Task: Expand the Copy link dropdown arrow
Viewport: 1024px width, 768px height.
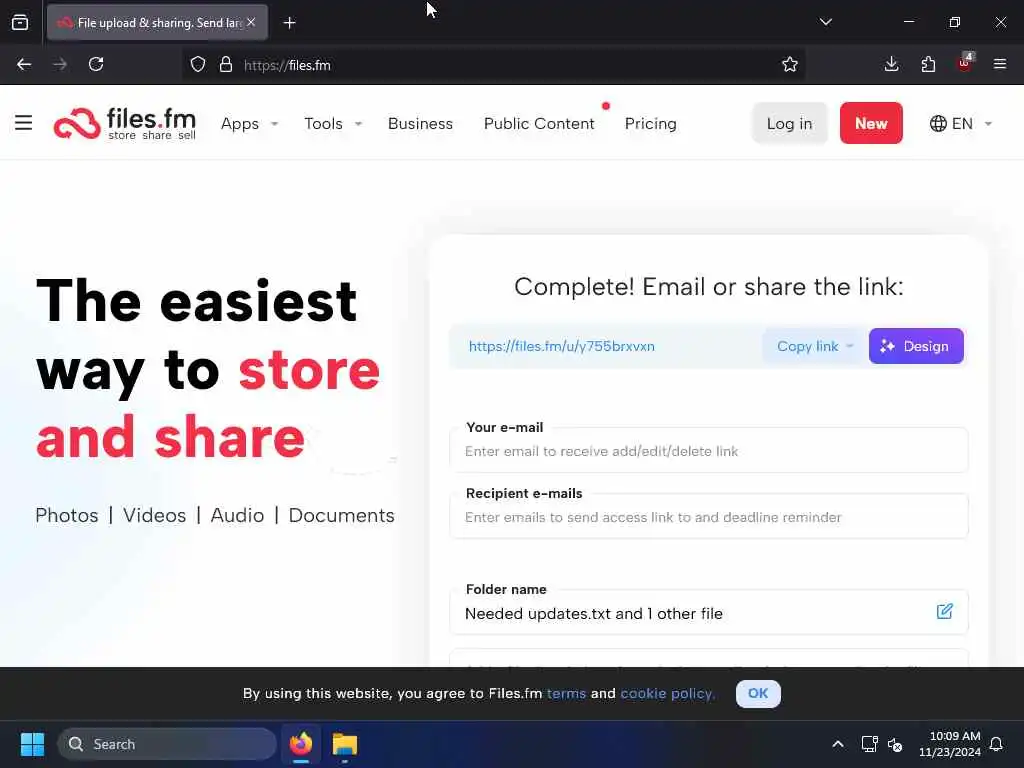Action: tap(850, 346)
